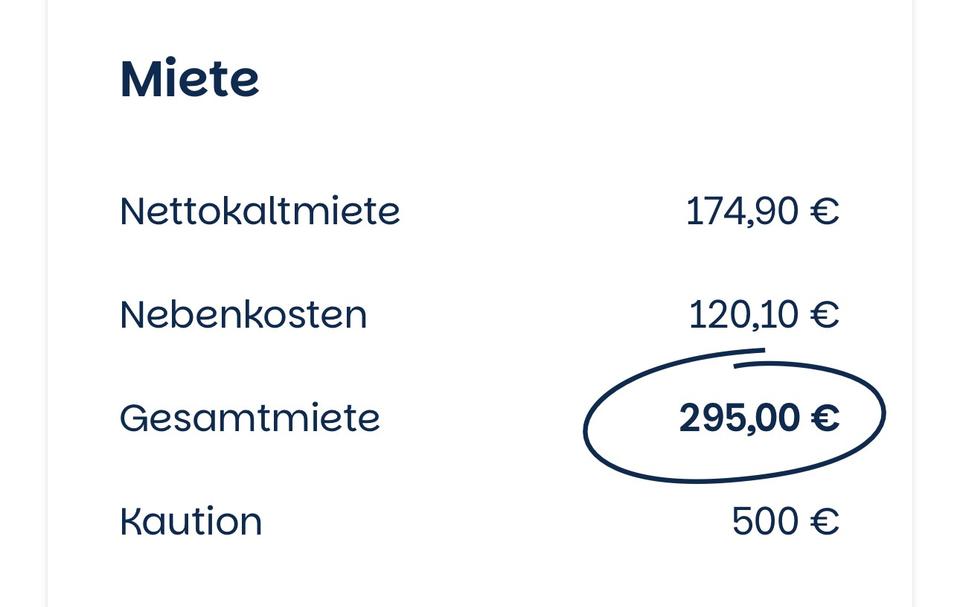Click the bold 295,00 total rent figure
The height and width of the screenshot is (607, 960).
point(740,418)
